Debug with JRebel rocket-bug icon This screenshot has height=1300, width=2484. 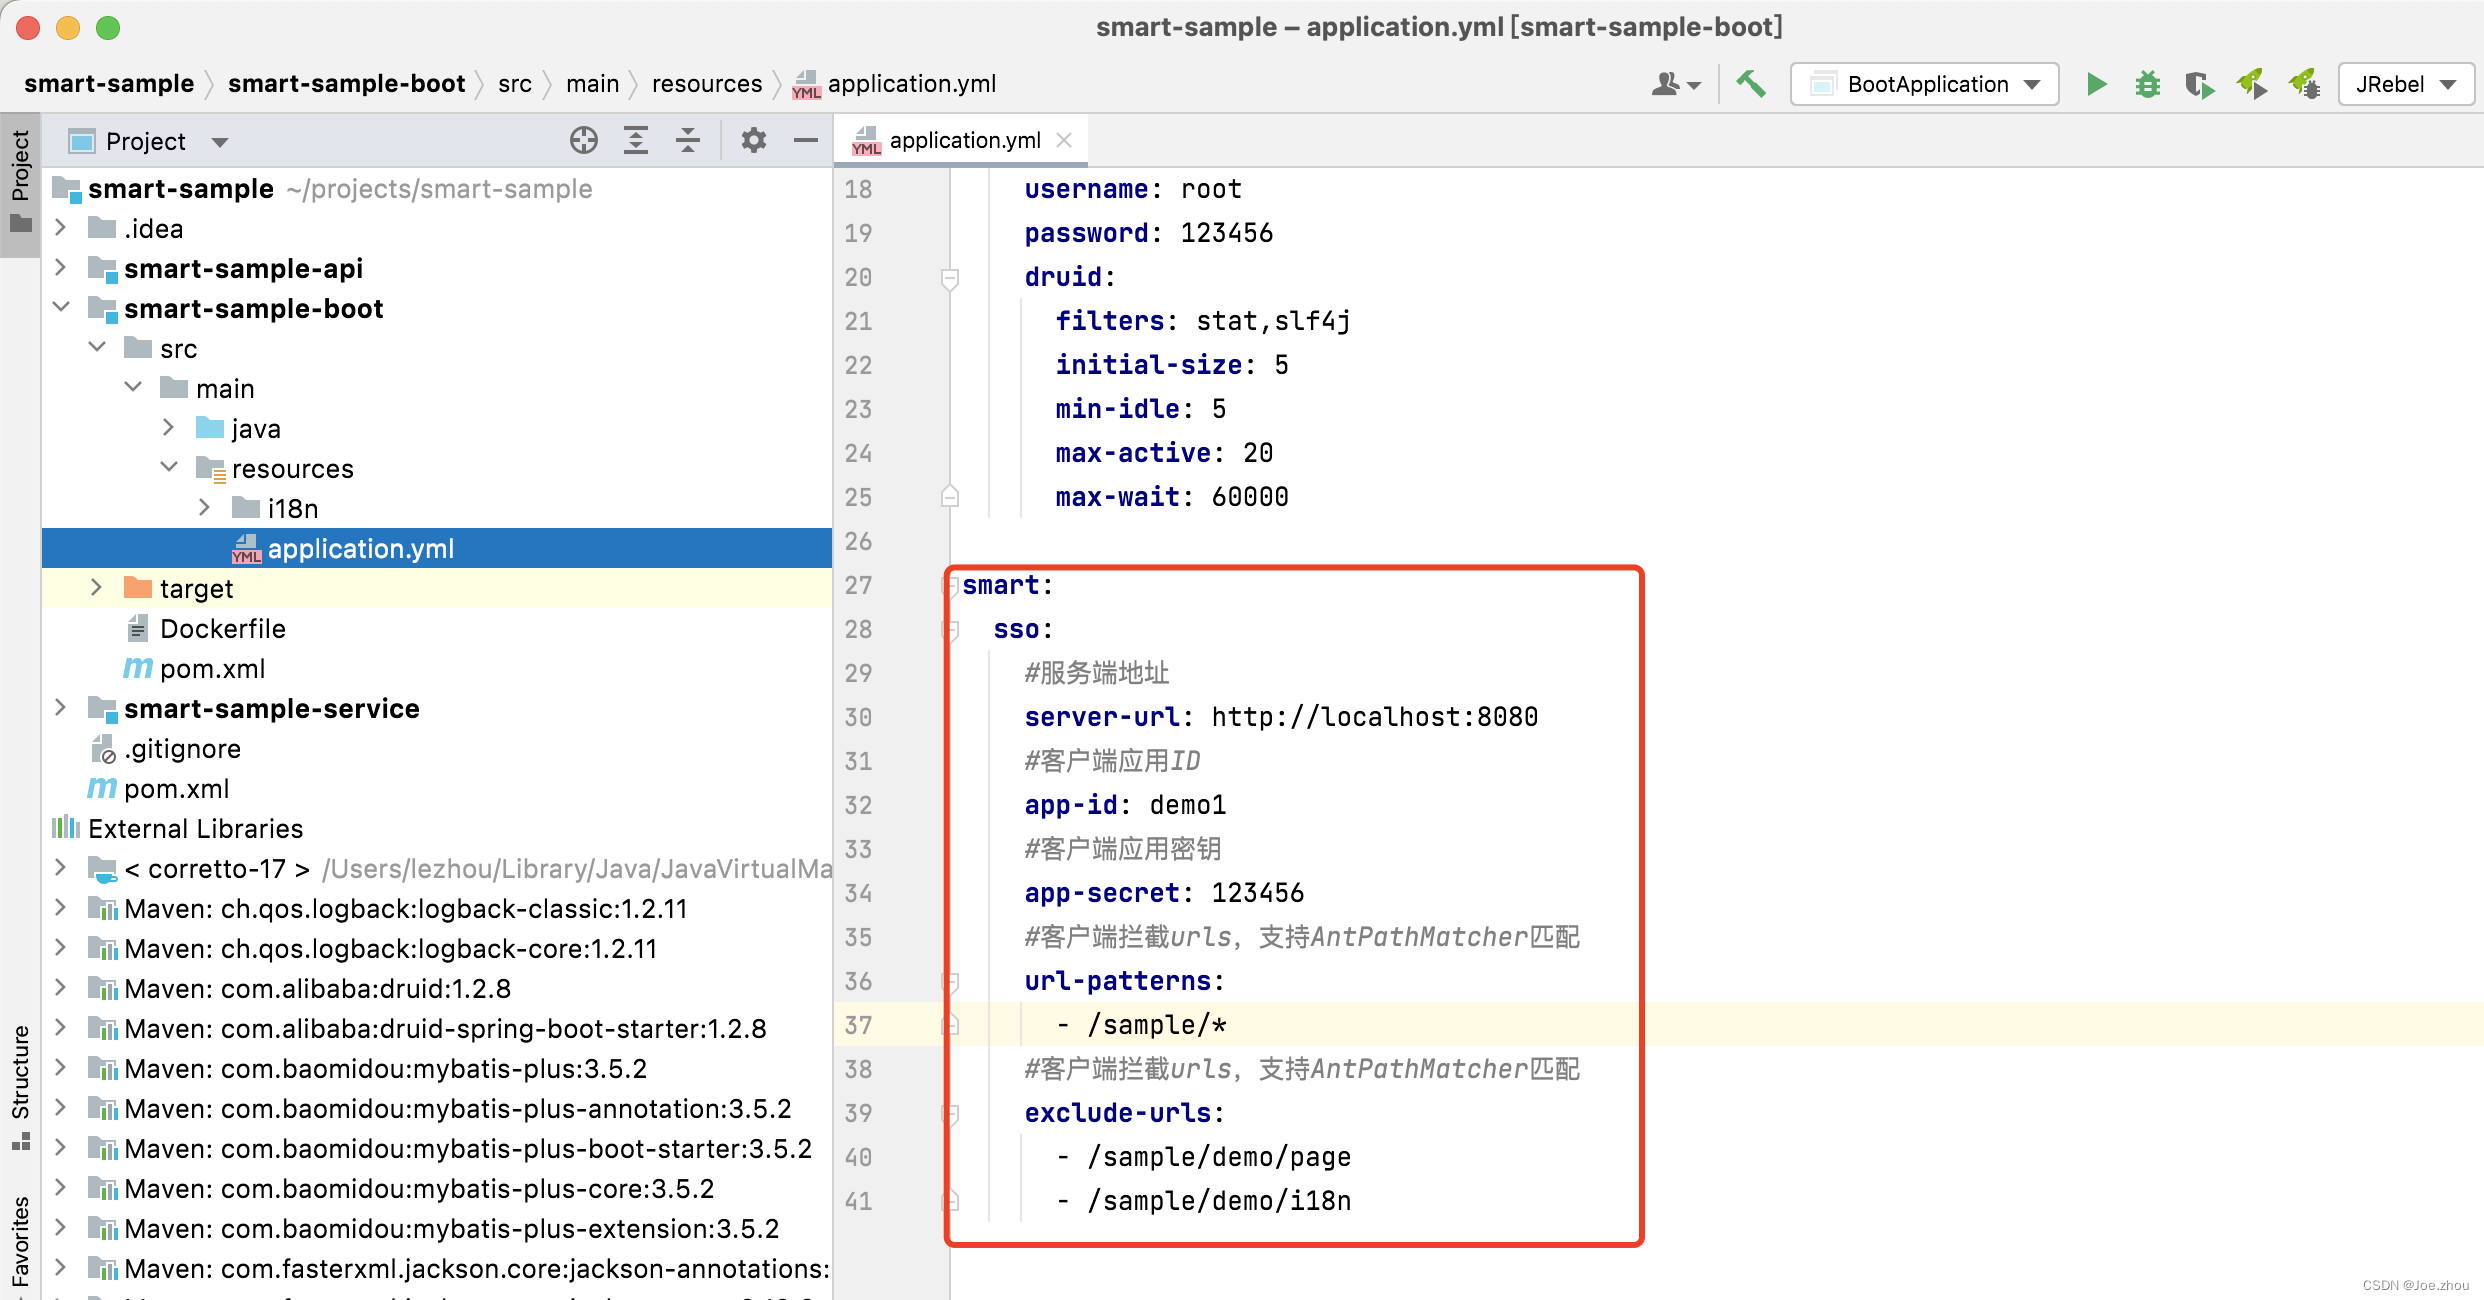[x=2304, y=84]
